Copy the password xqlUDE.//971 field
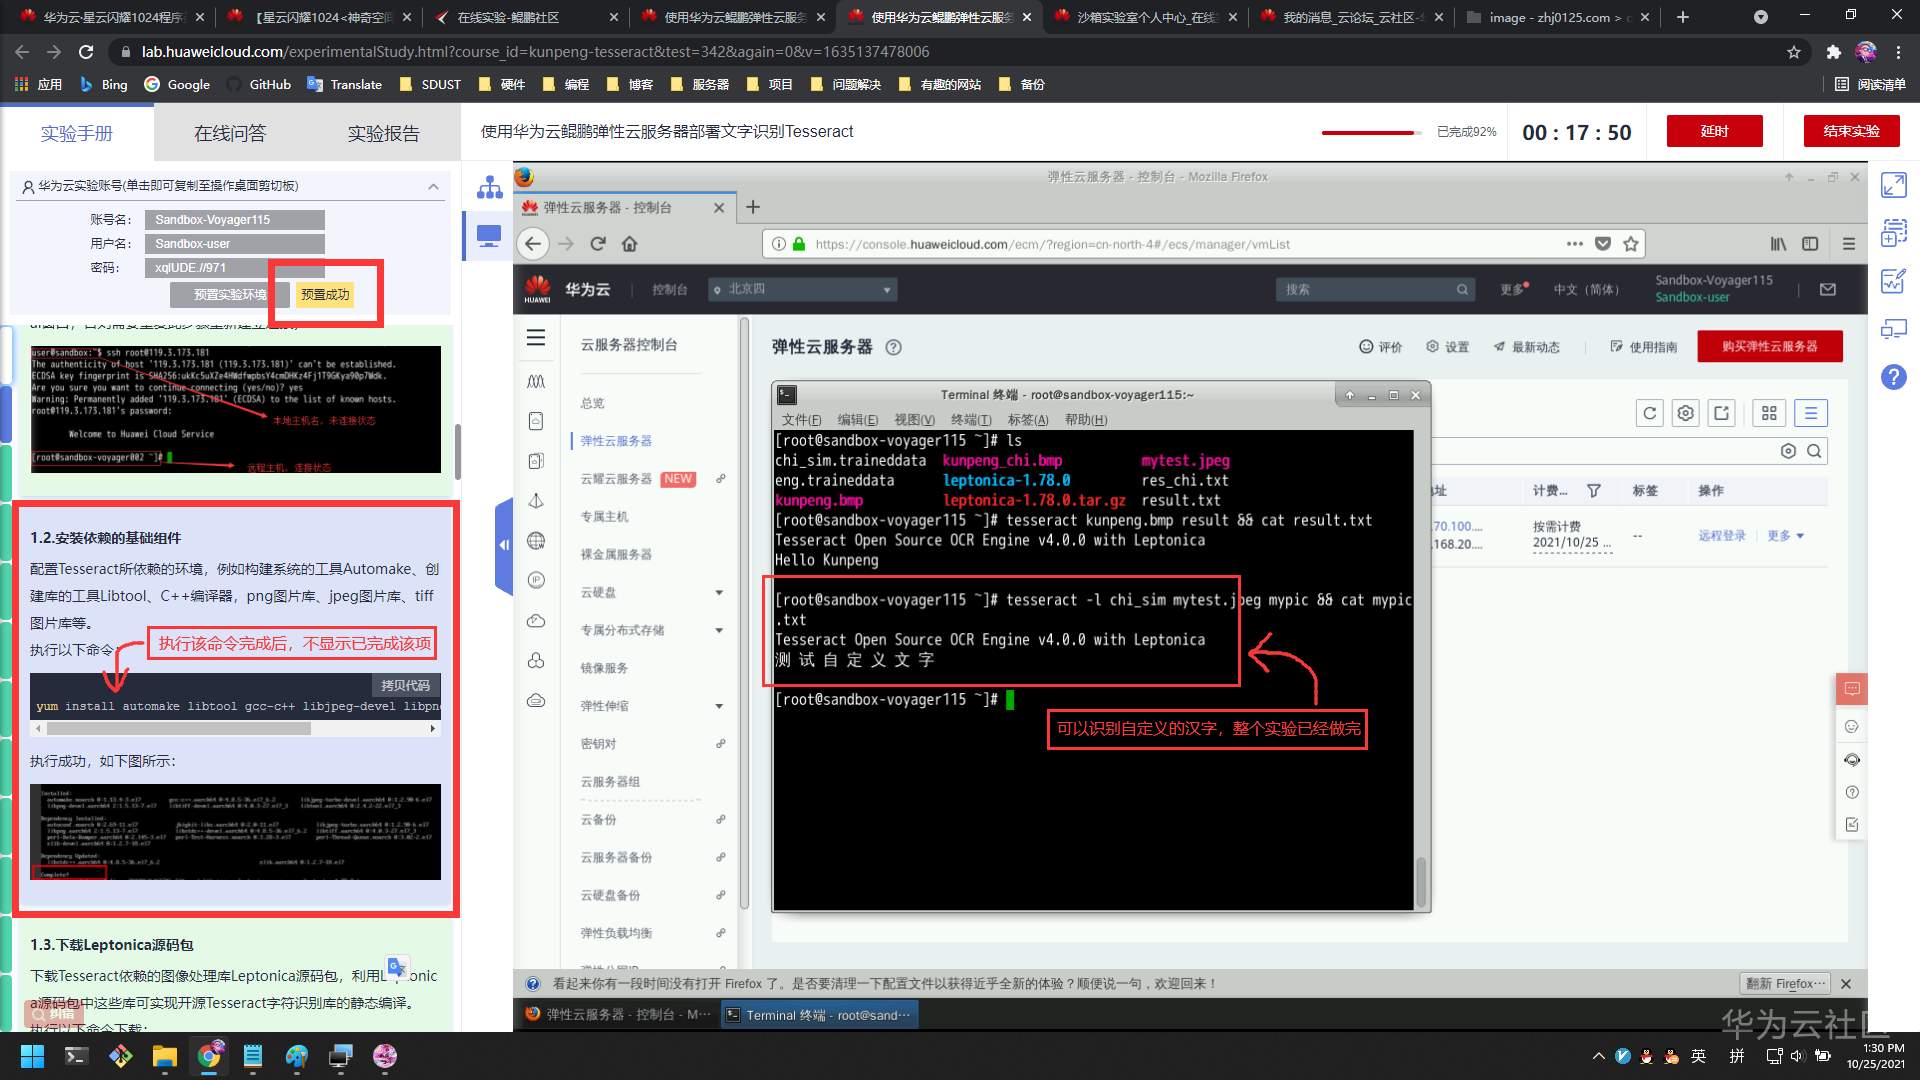Image resolution: width=1920 pixels, height=1080 pixels. point(234,268)
